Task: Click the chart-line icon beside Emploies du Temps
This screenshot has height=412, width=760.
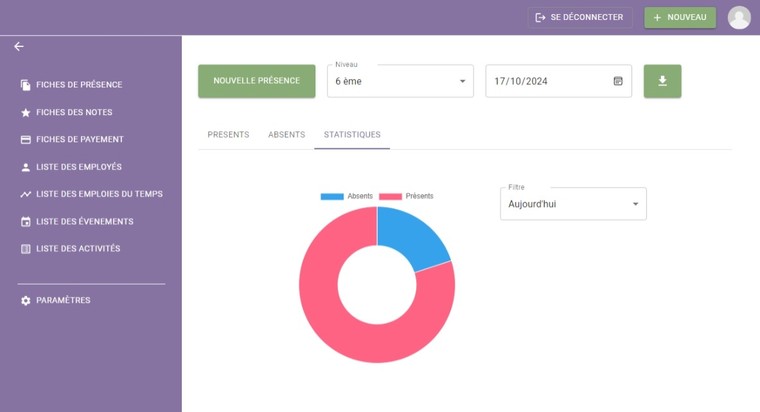Action: click(26, 194)
